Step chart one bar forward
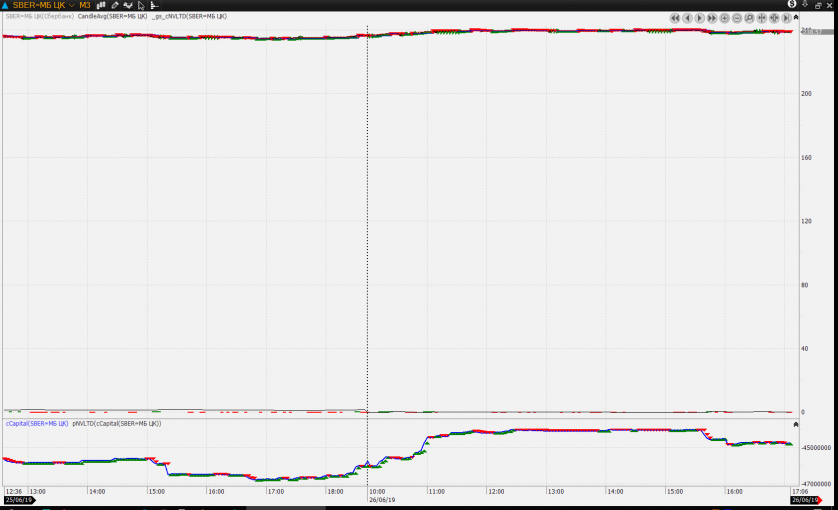The width and height of the screenshot is (838, 510). (699, 18)
